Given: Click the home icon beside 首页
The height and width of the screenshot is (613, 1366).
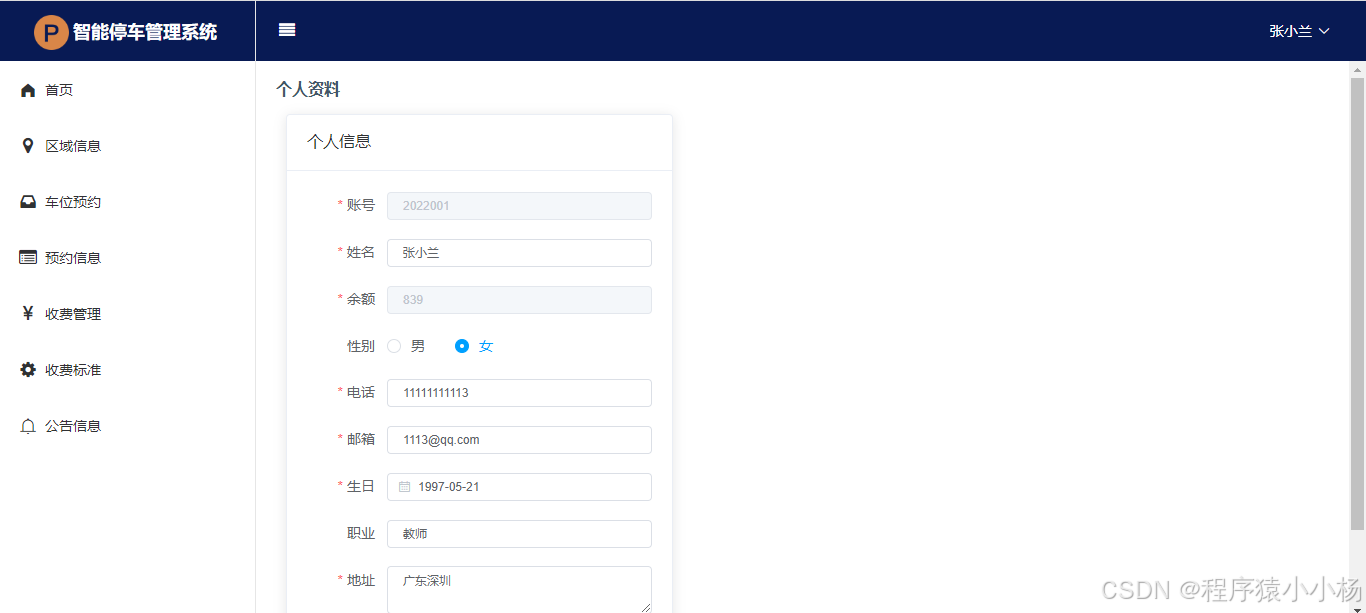Looking at the screenshot, I should click(28, 90).
